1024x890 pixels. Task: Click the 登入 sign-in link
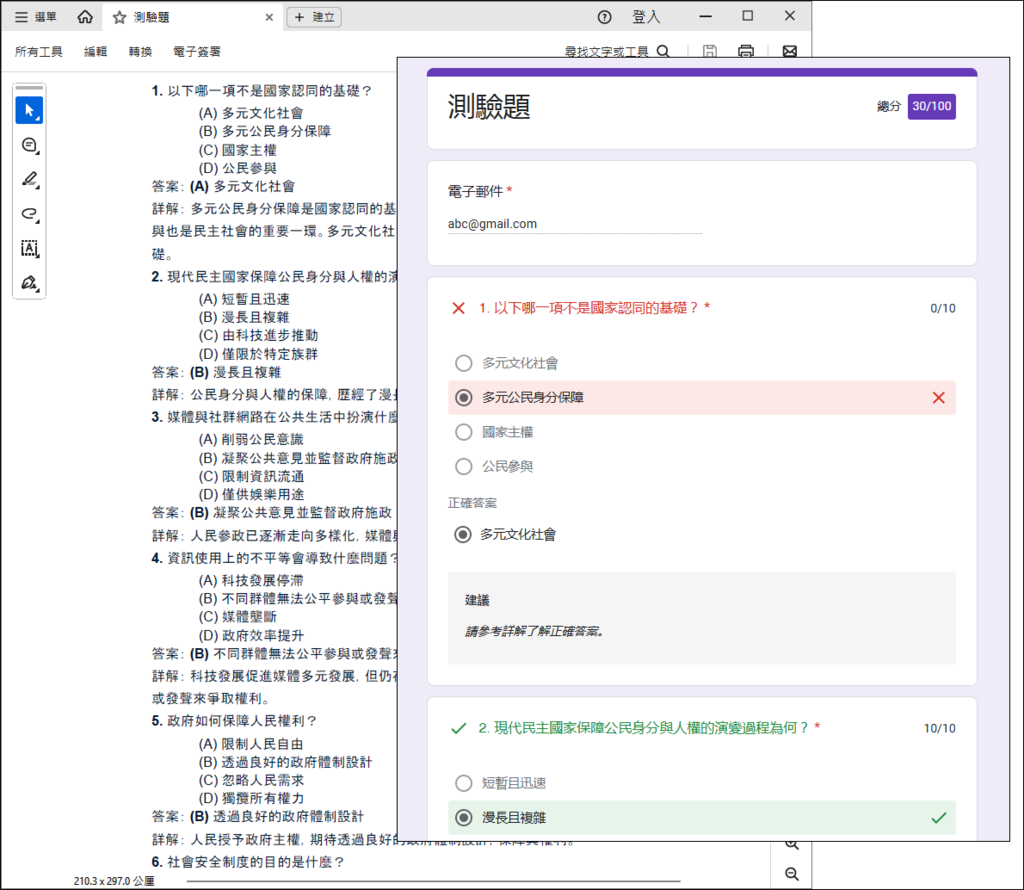[646, 17]
